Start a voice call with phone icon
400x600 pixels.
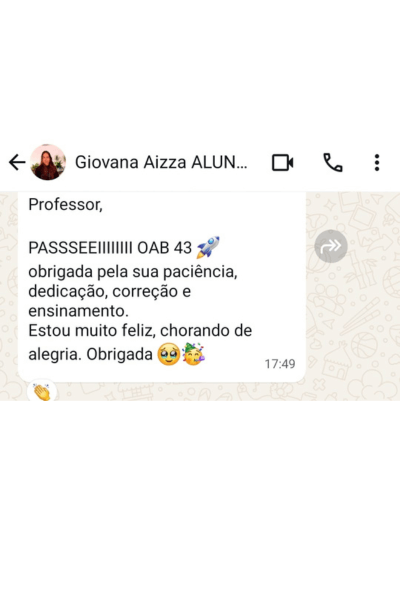pos(333,163)
